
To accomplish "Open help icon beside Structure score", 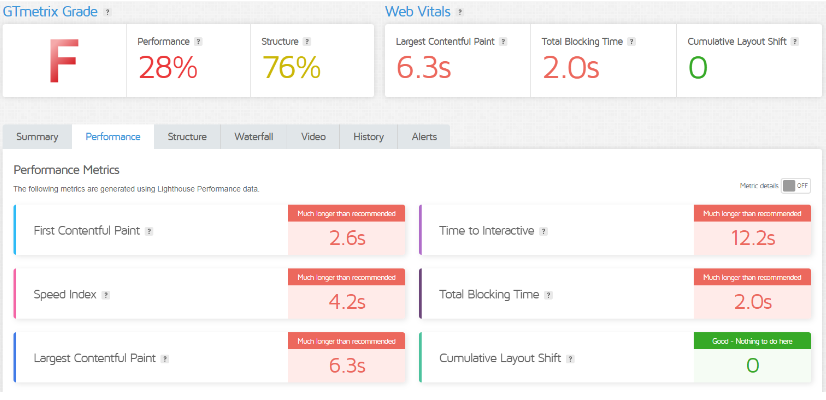I will pos(307,42).
